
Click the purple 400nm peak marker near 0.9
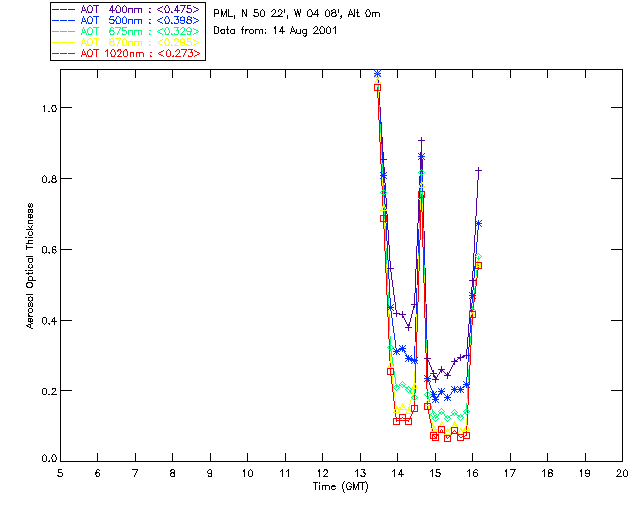[x=422, y=140]
